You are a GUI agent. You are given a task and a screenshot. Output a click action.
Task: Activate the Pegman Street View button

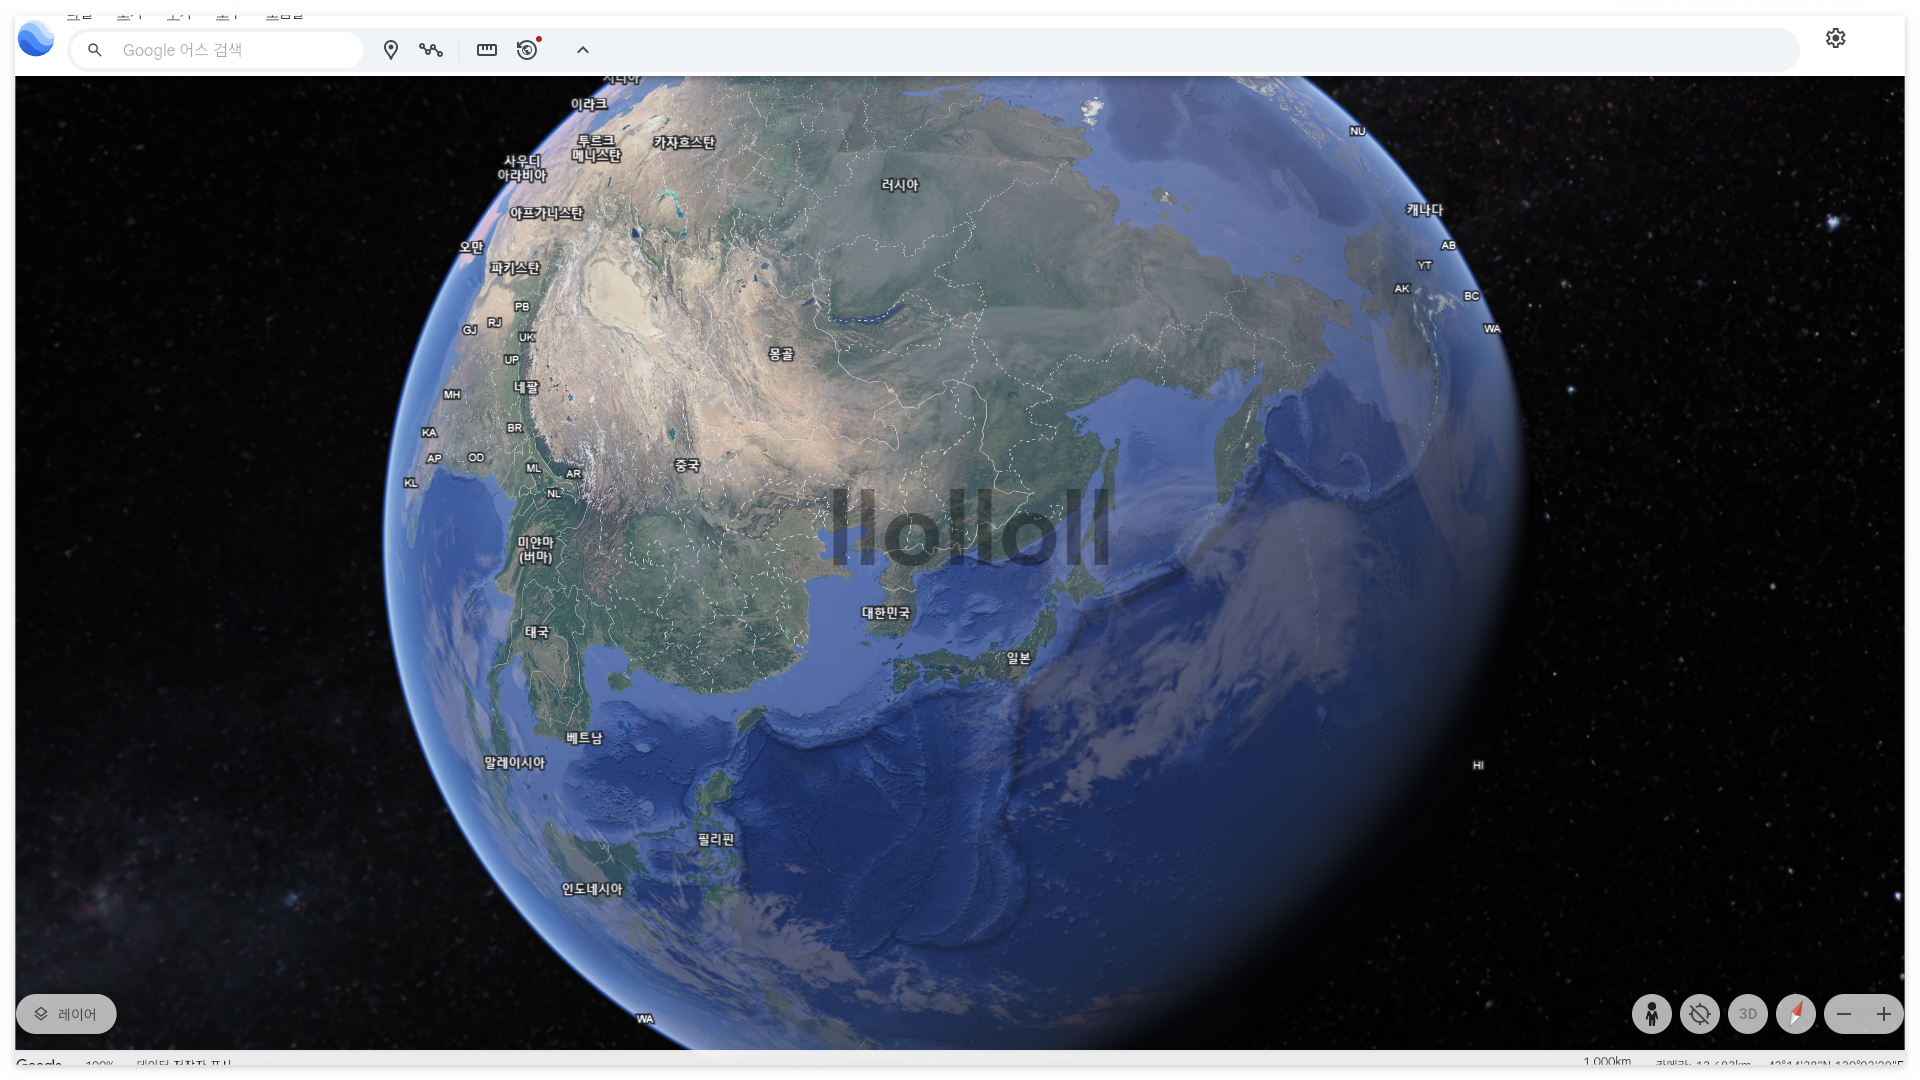pos(1652,1014)
